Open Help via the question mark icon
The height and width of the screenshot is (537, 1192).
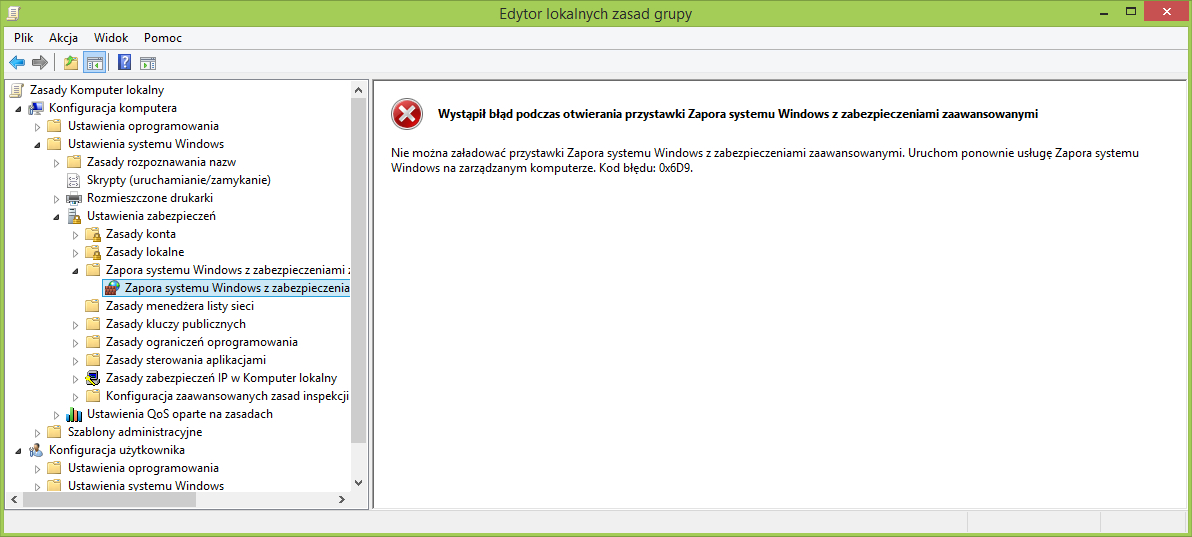point(125,62)
